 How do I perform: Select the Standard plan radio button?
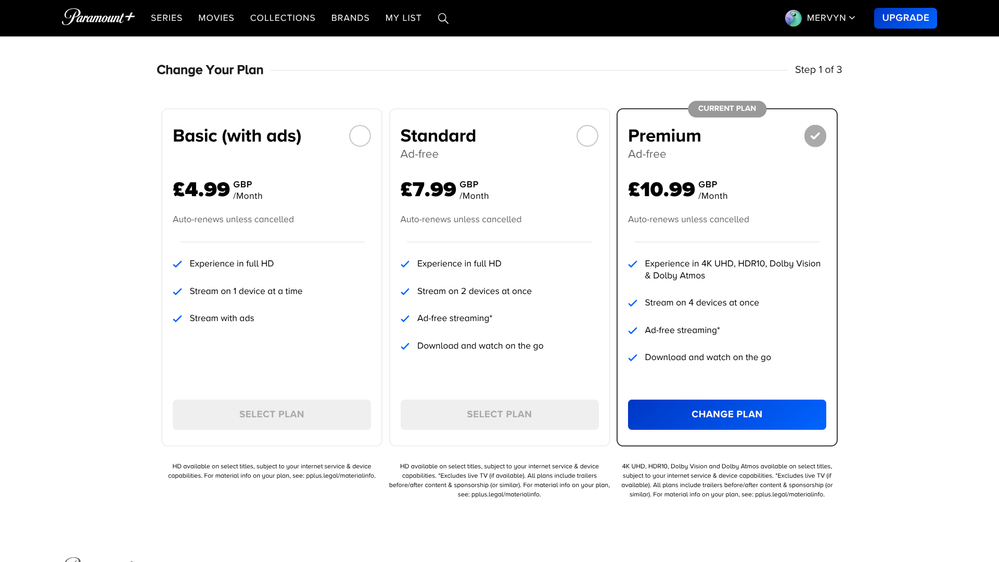[587, 136]
